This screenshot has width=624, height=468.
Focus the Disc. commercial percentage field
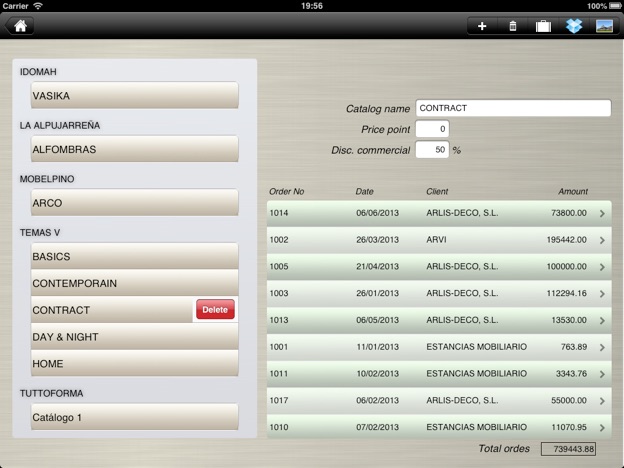pos(432,150)
